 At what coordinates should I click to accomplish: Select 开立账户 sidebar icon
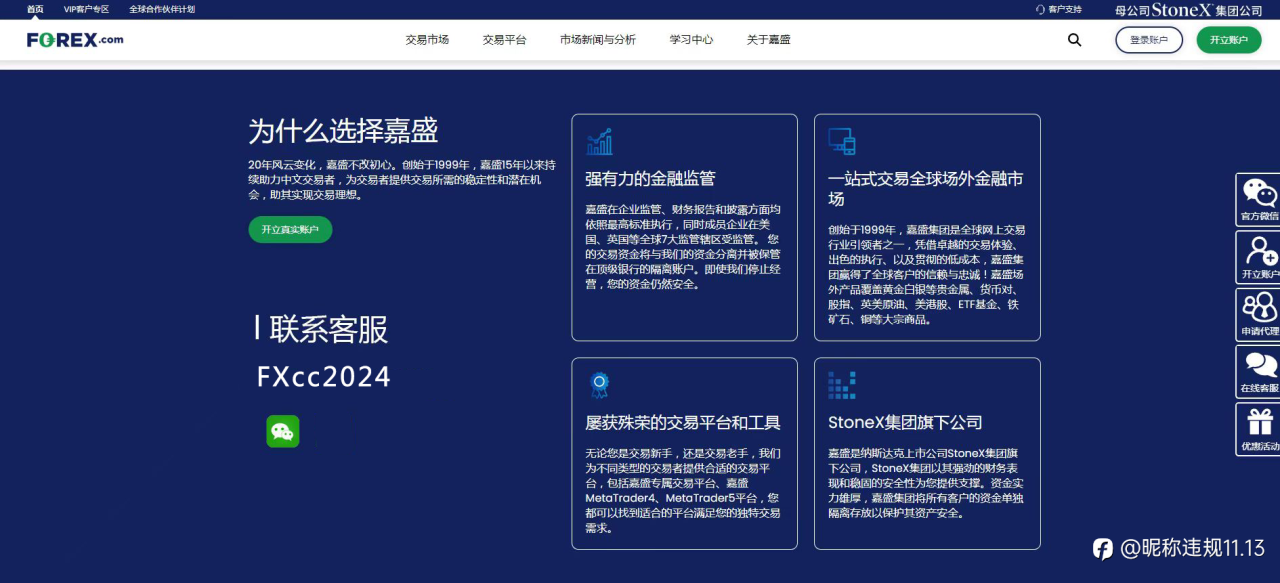[1259, 257]
